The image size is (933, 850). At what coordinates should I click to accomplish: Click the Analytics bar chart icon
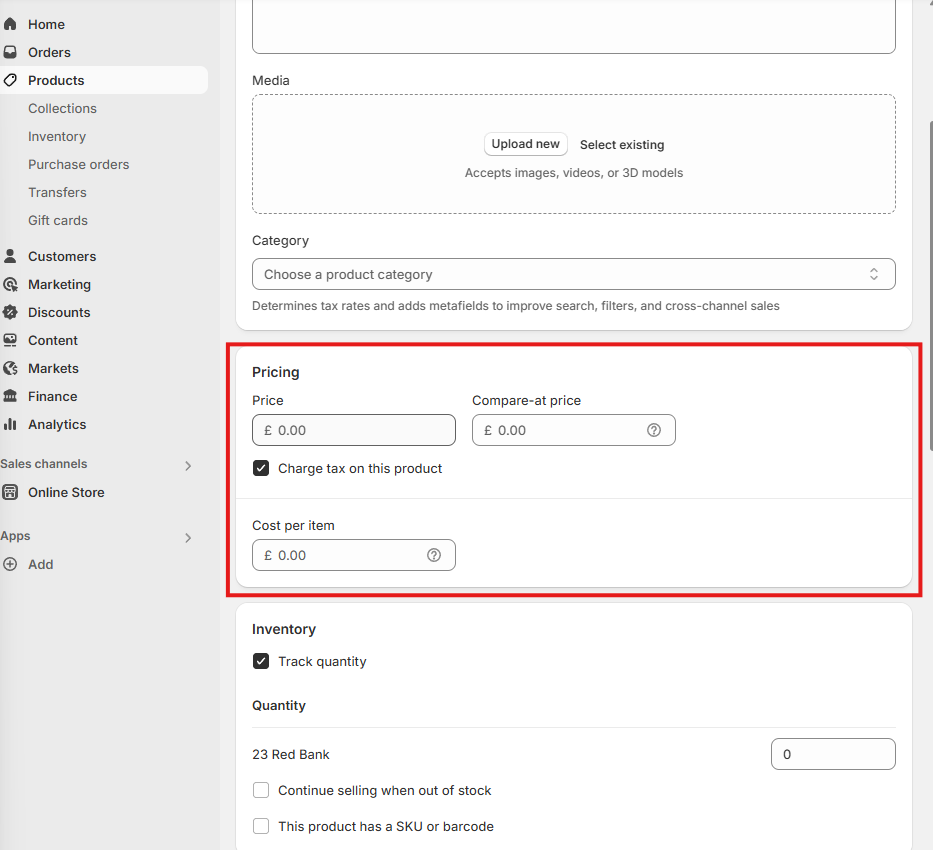click(x=10, y=424)
